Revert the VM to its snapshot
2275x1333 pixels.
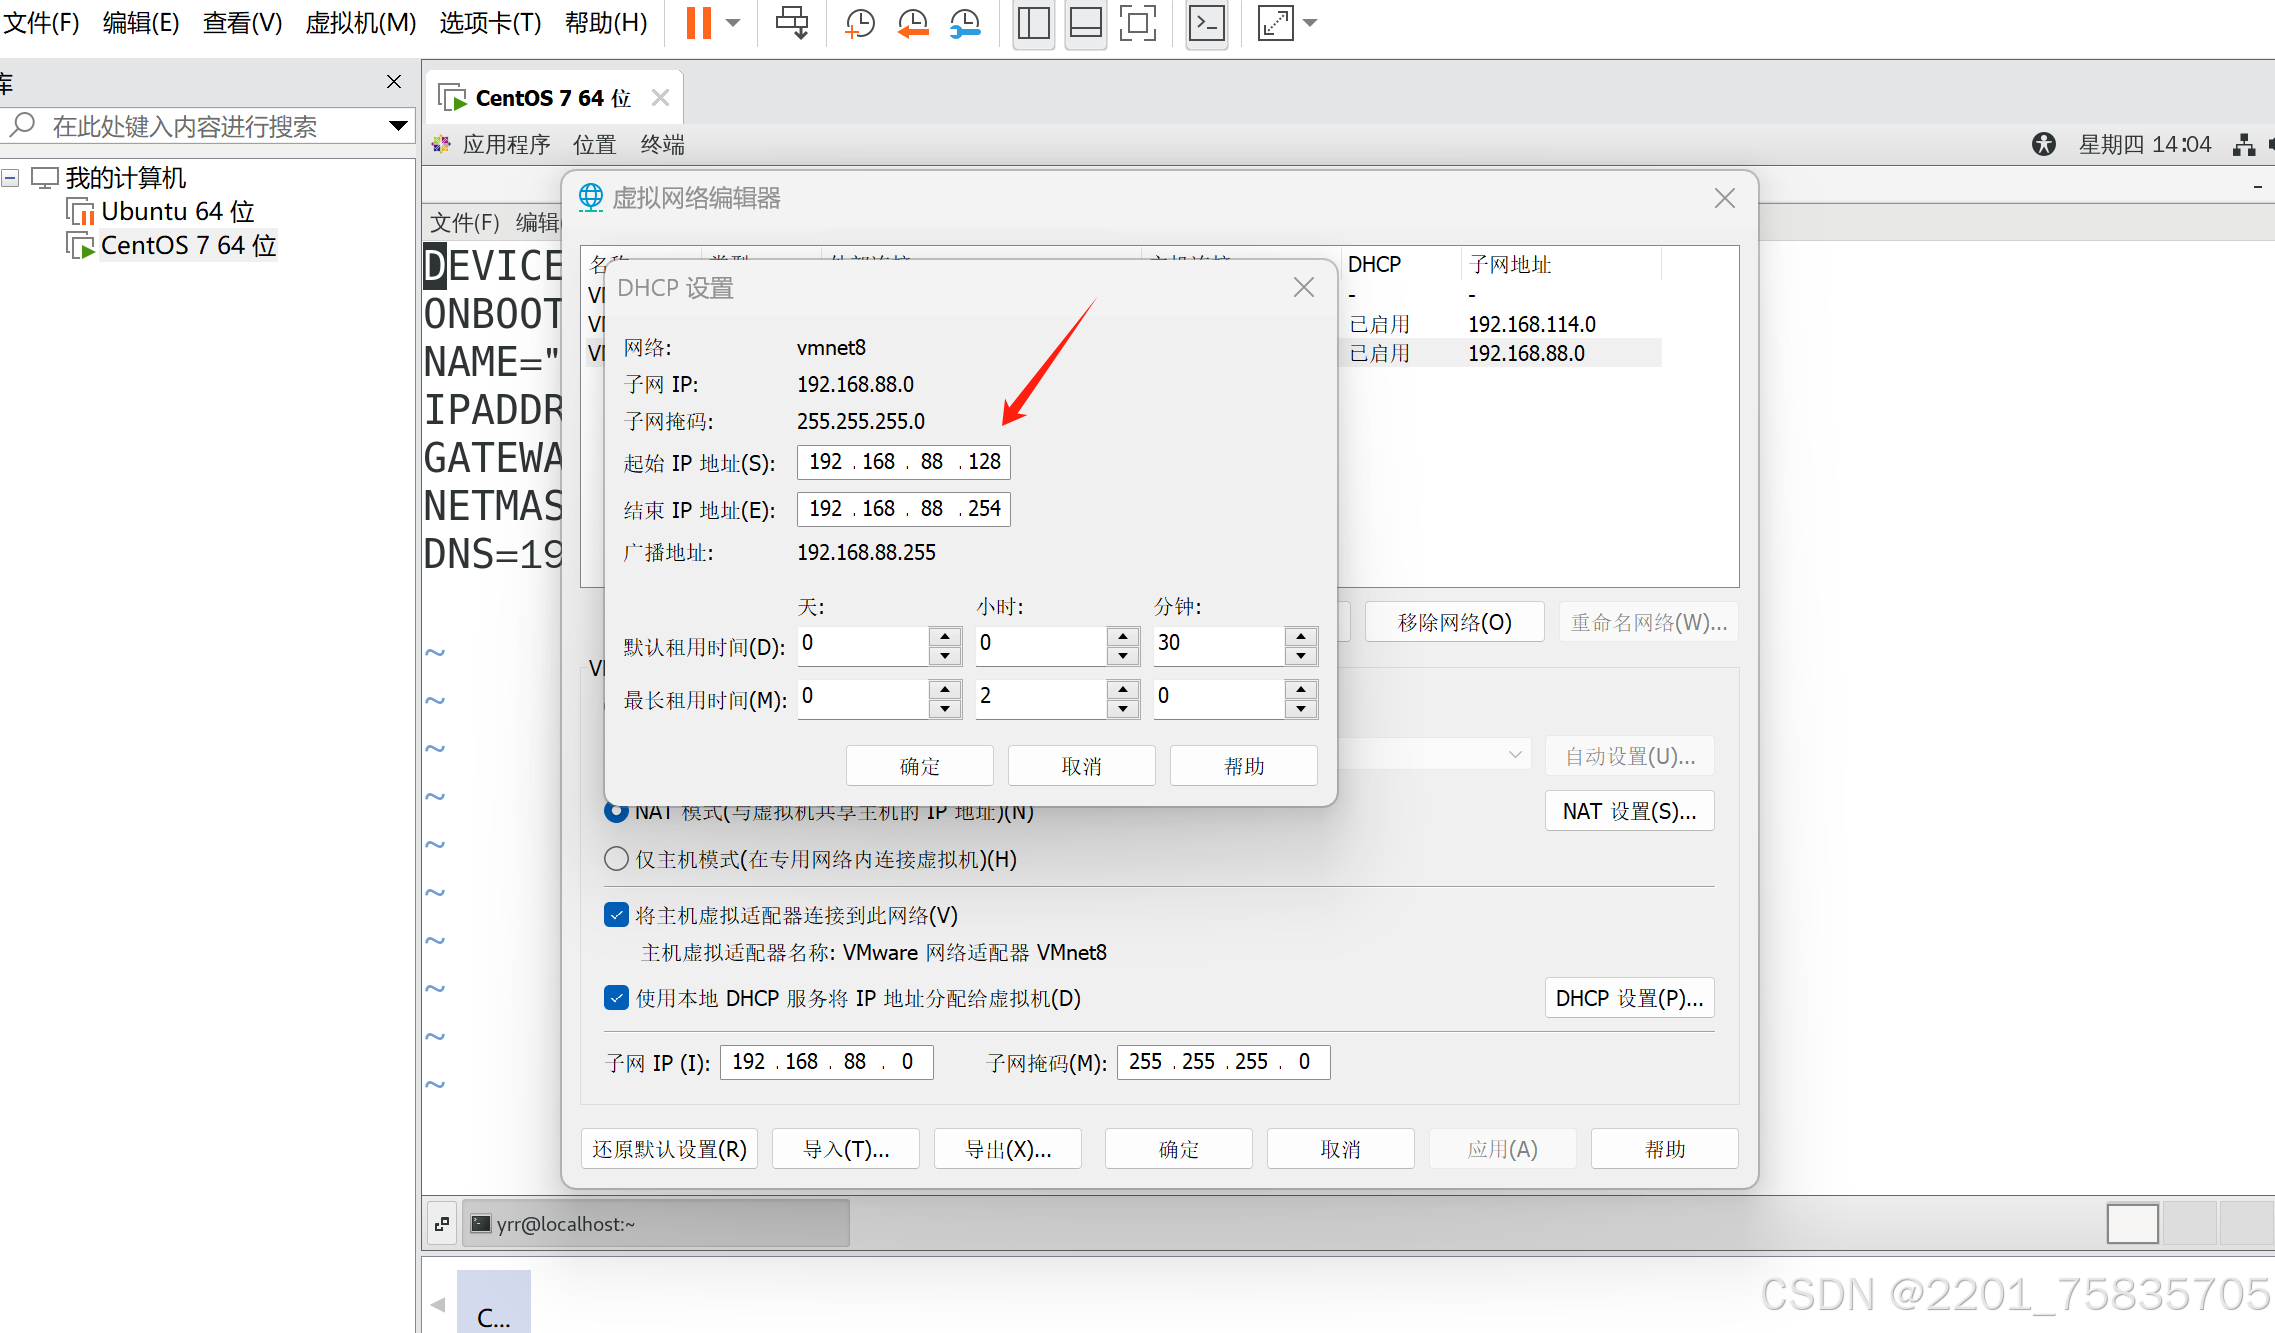click(912, 23)
